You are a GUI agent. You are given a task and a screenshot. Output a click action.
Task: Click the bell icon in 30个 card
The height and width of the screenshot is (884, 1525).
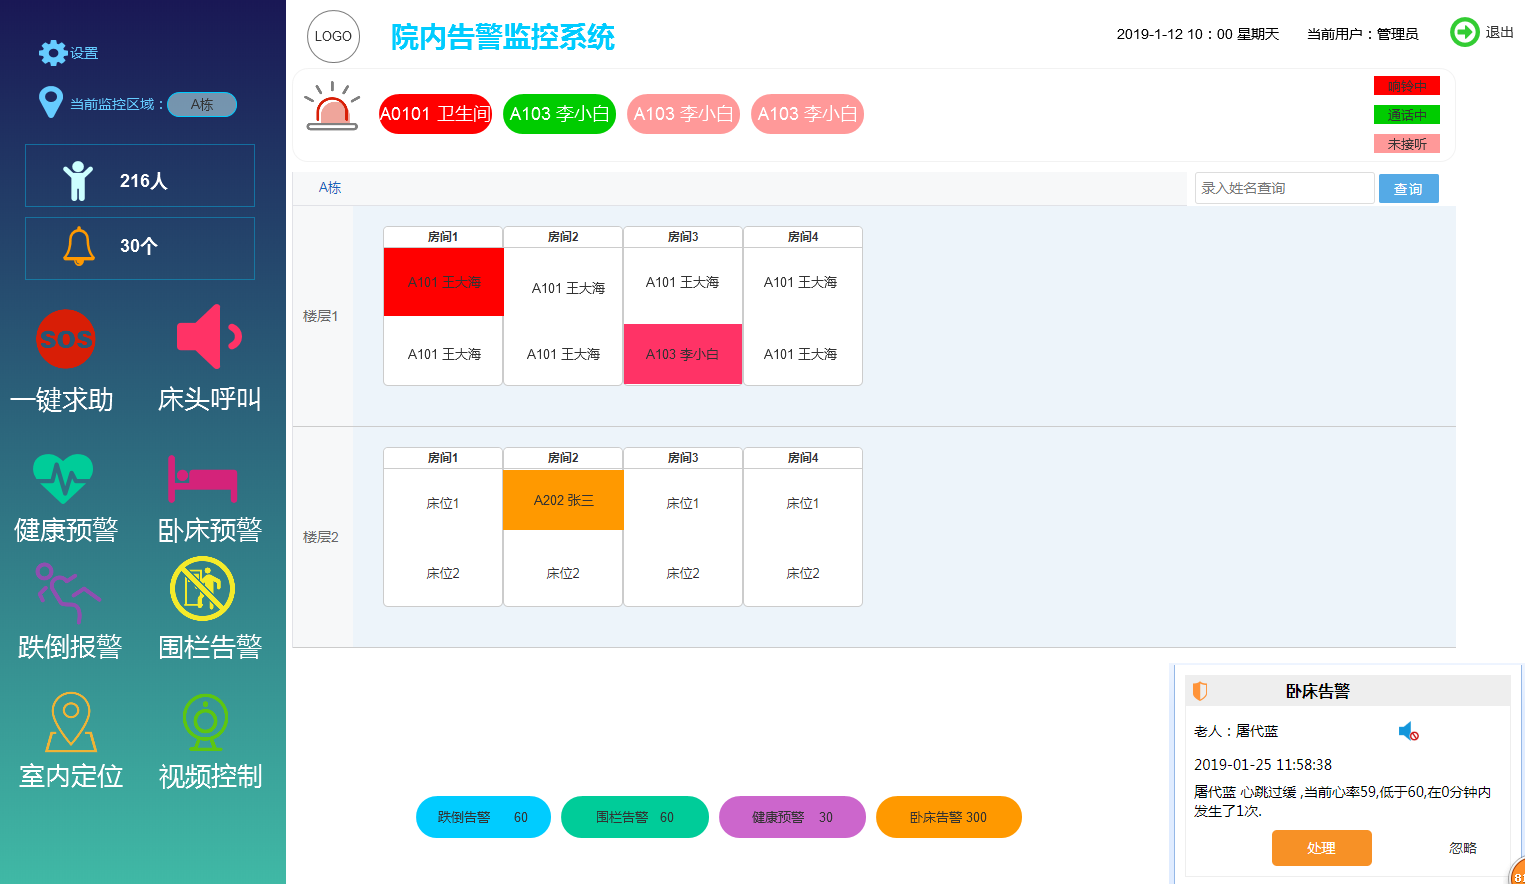pyautogui.click(x=79, y=245)
